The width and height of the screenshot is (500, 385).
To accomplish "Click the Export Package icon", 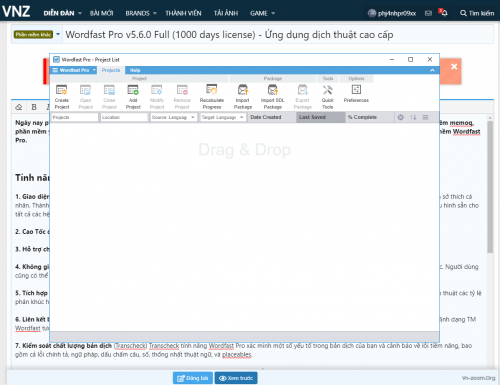I will pos(302,90).
